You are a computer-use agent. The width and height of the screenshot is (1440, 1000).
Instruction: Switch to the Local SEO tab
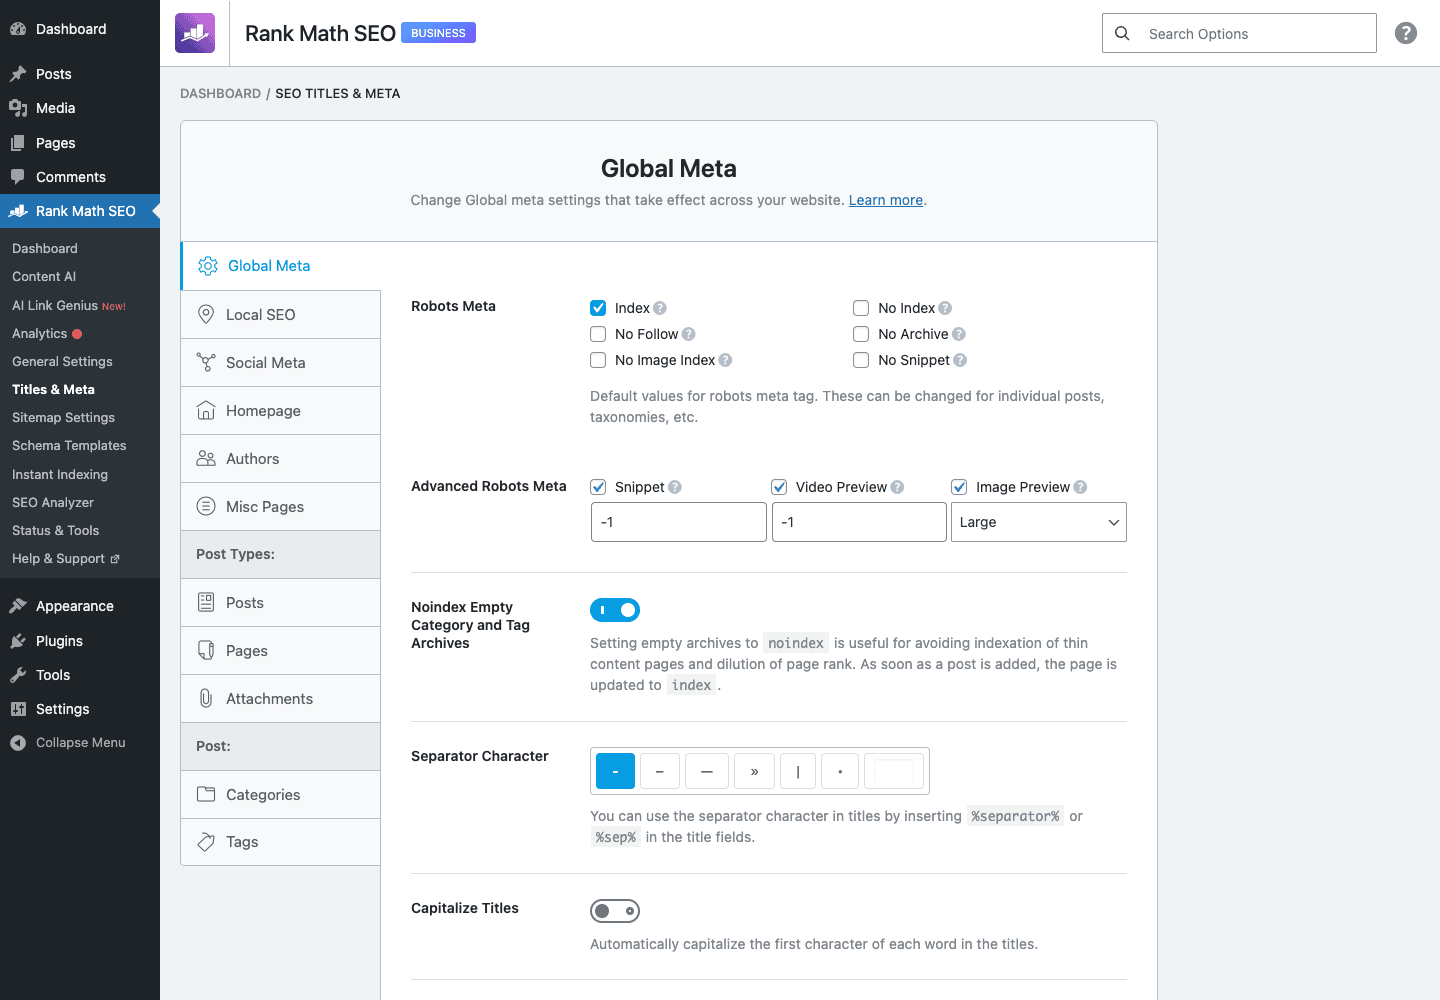[281, 314]
